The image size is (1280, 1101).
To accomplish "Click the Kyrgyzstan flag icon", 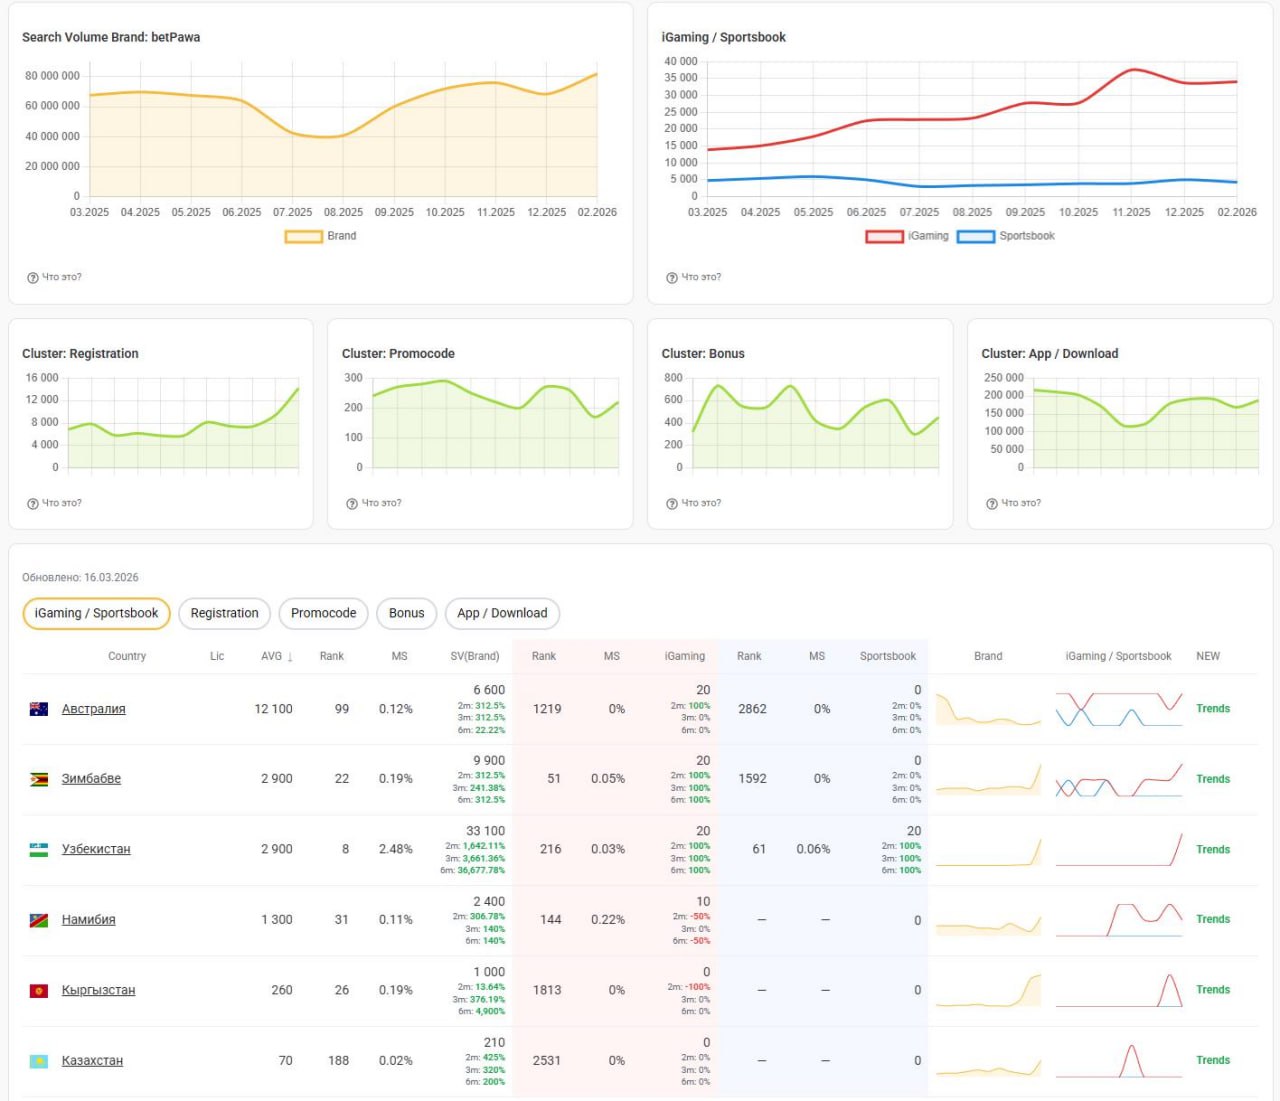I will point(39,990).
